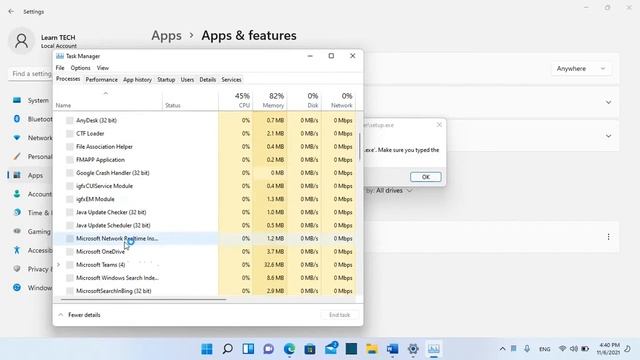Switch to Settings gear on the taskbar

[x=413, y=349]
